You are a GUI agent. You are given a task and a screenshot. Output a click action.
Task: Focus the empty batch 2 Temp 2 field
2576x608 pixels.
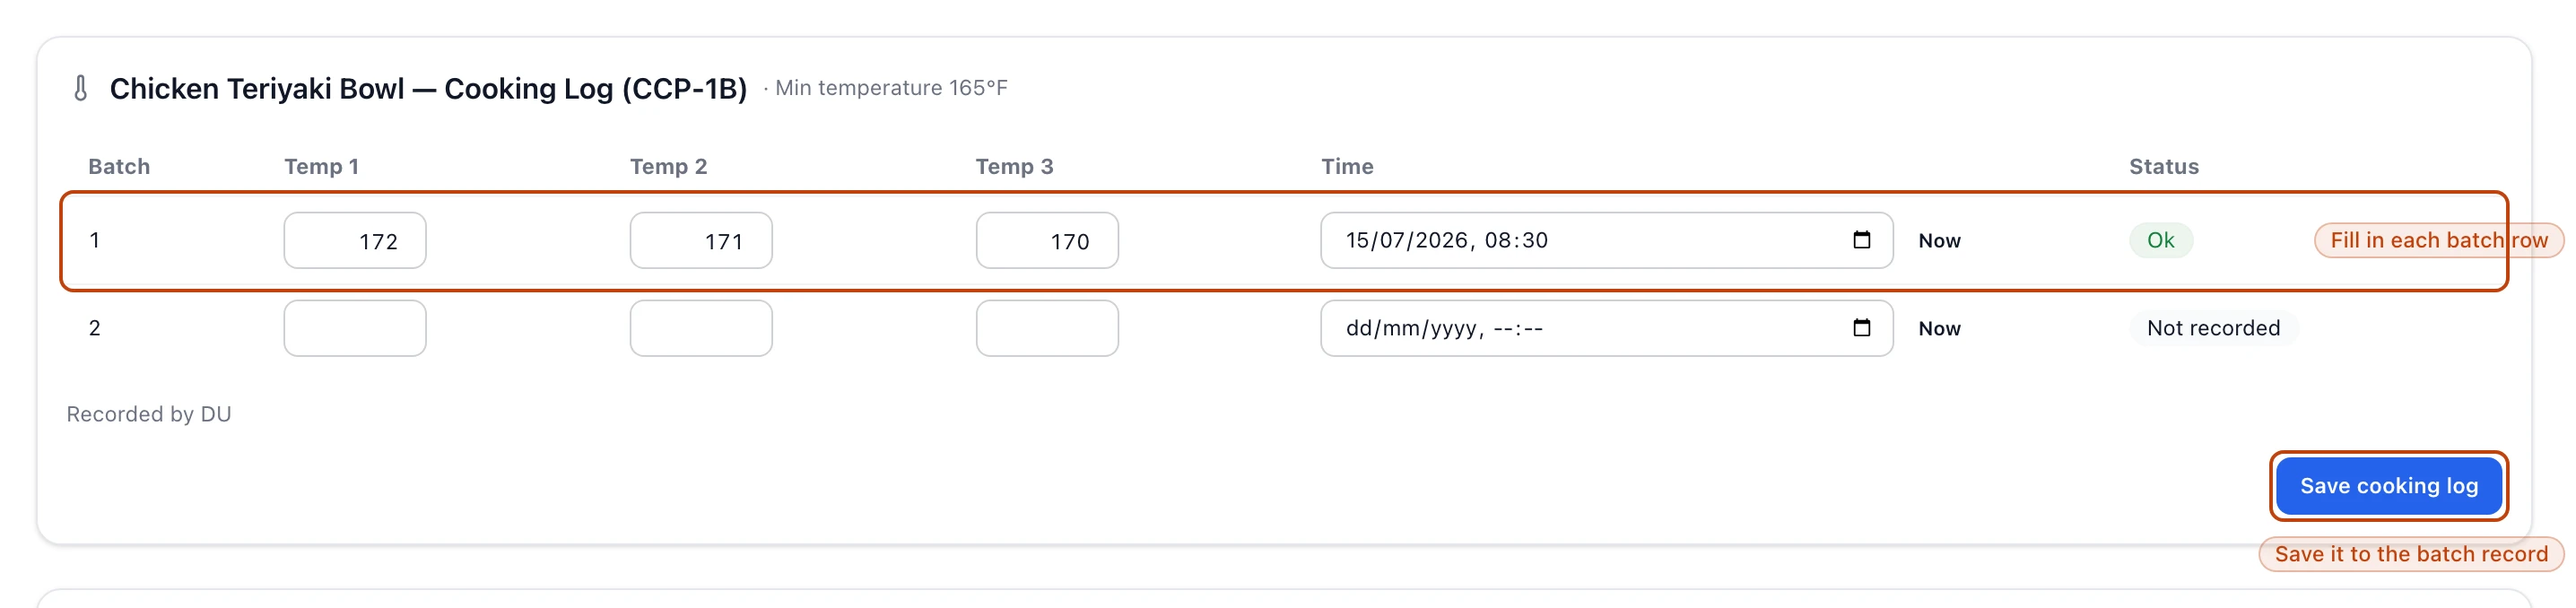click(x=701, y=328)
